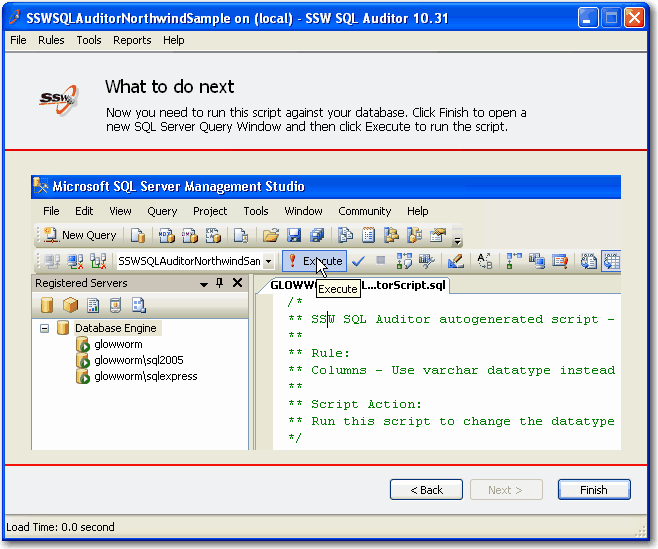Click the Object Explorer toolbar icon
Viewport: 658px width, 549px height.
(392, 235)
